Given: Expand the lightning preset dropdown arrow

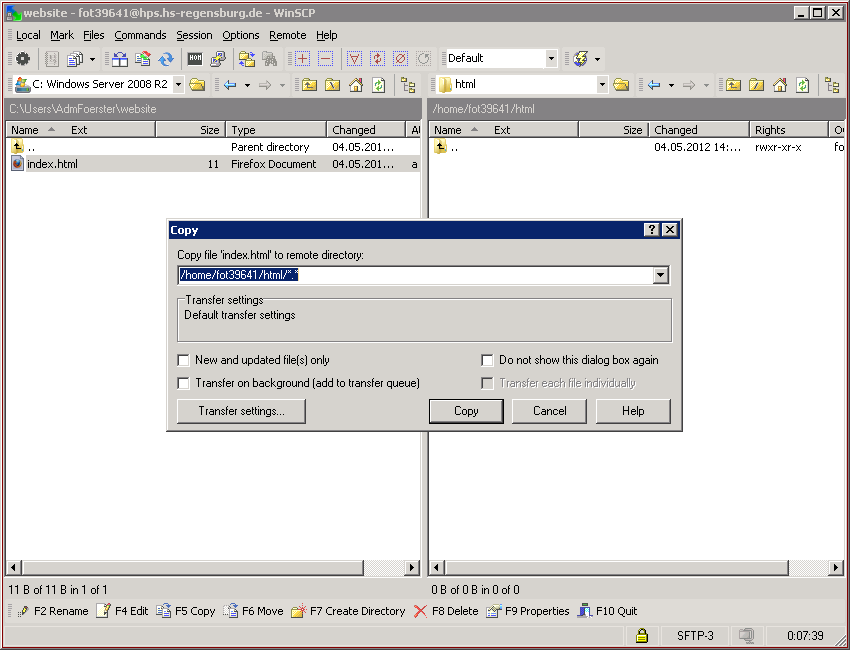Looking at the screenshot, I should pos(597,59).
